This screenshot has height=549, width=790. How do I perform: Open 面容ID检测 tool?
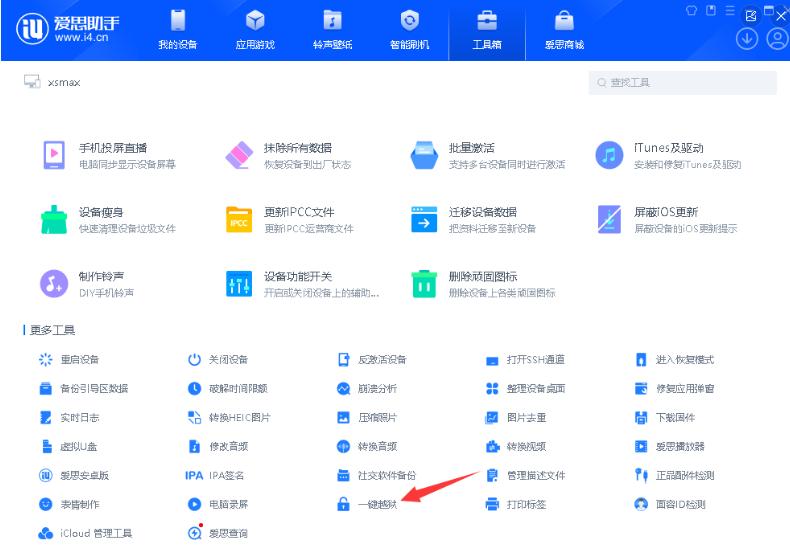click(x=670, y=505)
